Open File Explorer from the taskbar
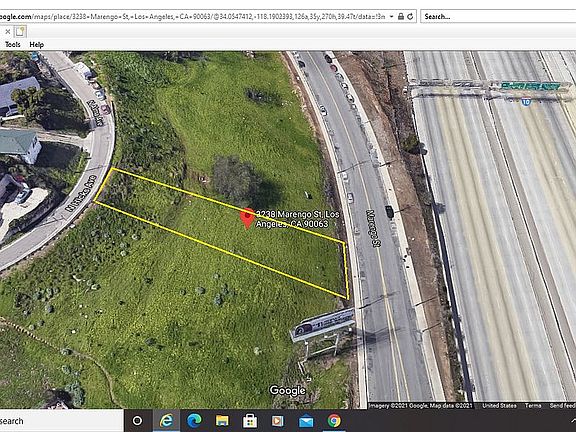Image resolution: width=576 pixels, height=432 pixels. click(222, 421)
